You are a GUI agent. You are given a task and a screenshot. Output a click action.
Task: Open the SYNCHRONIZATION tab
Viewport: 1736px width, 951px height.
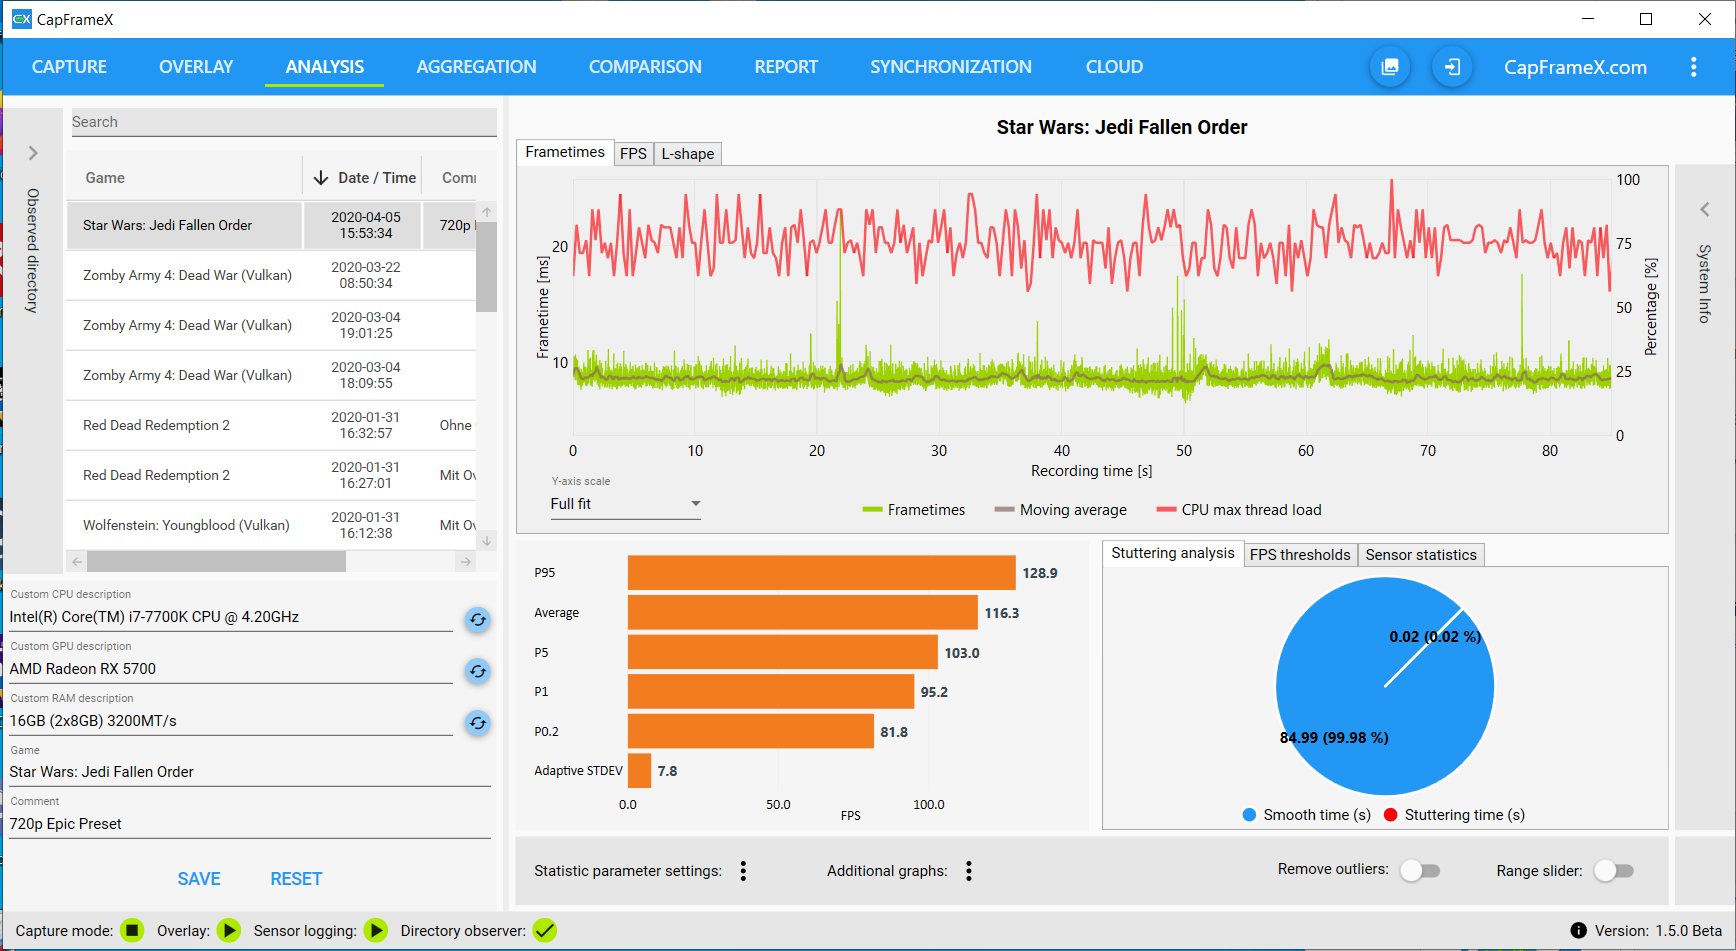tap(951, 67)
